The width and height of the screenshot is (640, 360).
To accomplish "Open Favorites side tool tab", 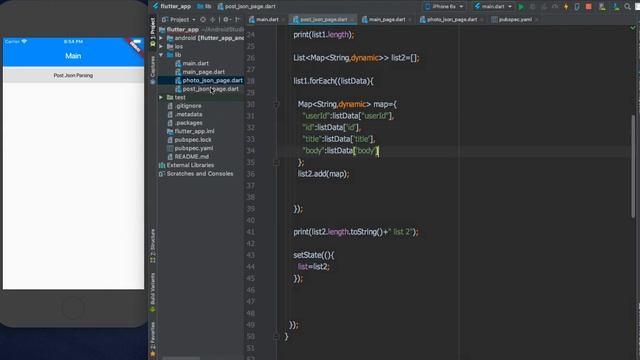I will point(153,340).
